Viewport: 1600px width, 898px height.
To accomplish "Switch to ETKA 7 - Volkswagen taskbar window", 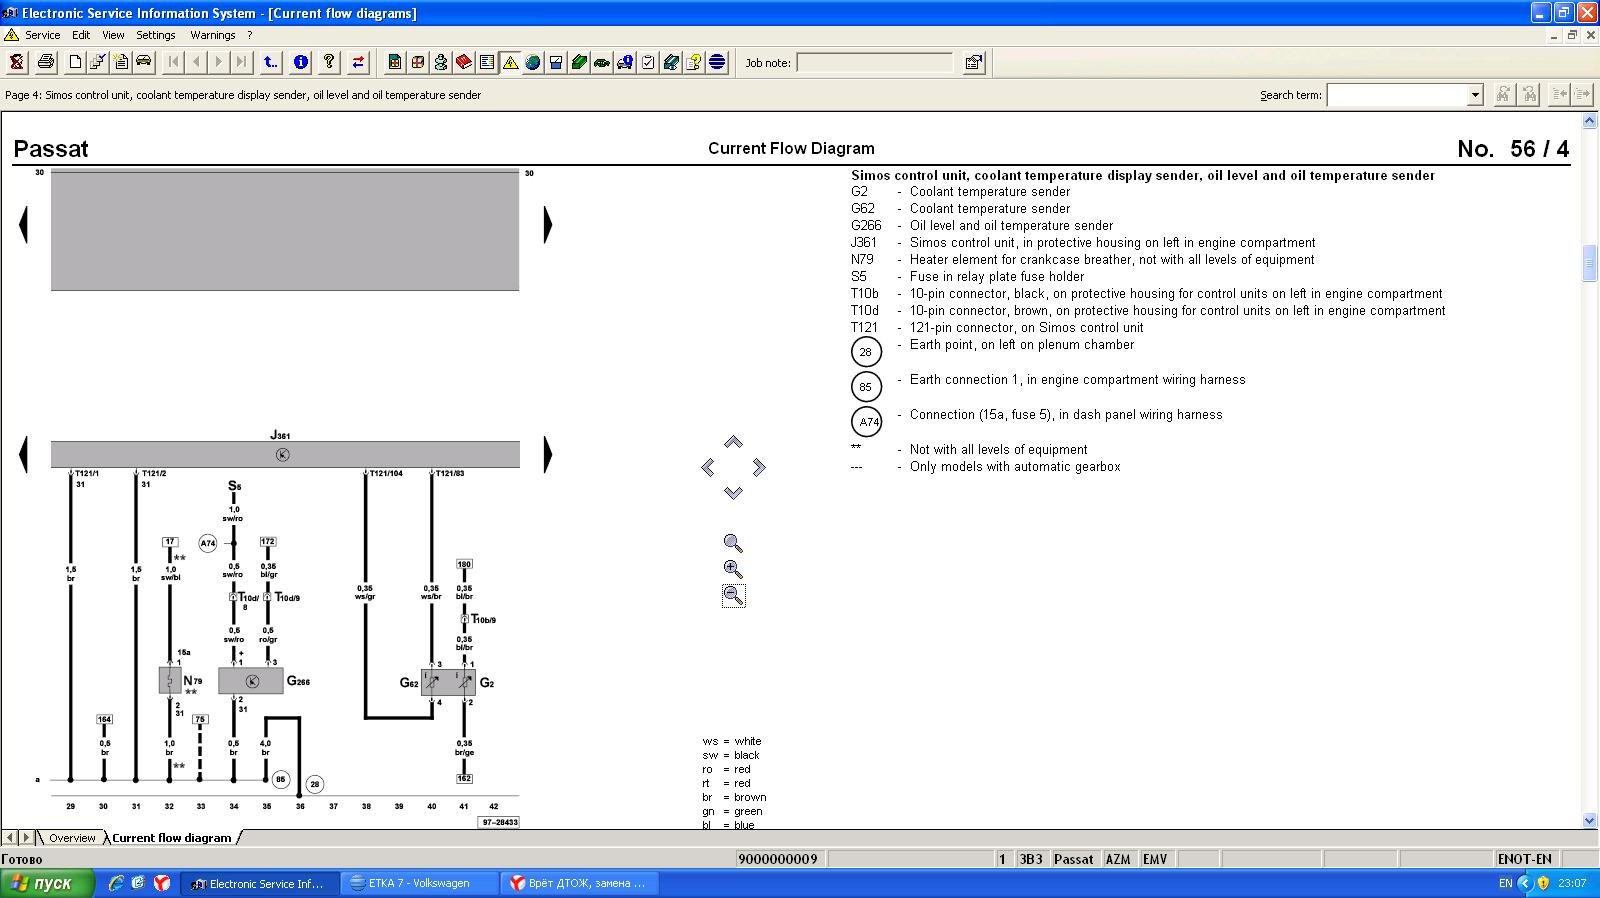I will pos(420,883).
